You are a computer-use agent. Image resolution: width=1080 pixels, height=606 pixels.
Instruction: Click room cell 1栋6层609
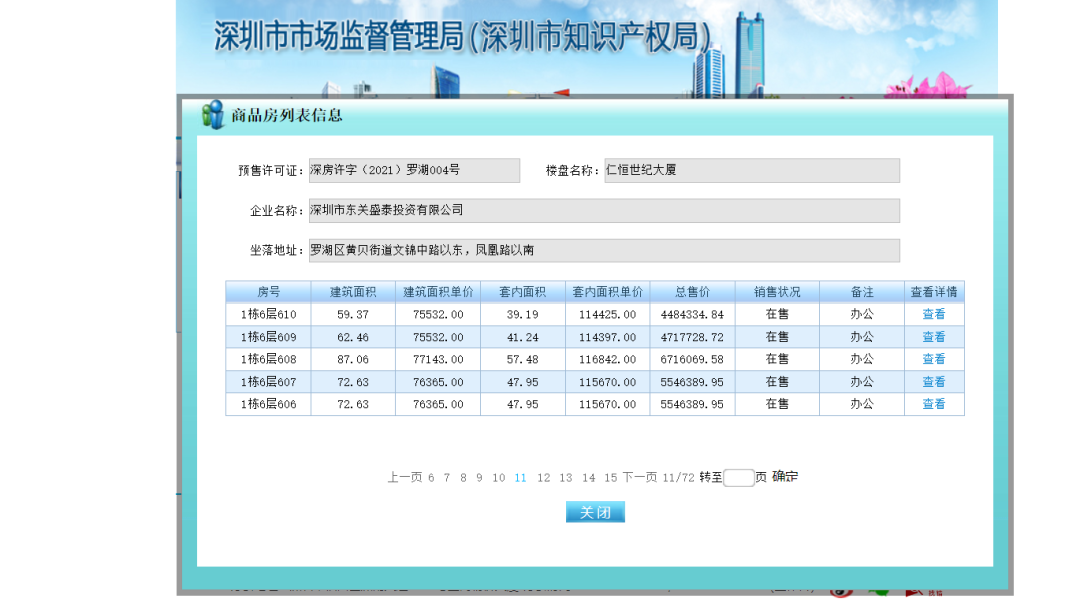point(269,337)
